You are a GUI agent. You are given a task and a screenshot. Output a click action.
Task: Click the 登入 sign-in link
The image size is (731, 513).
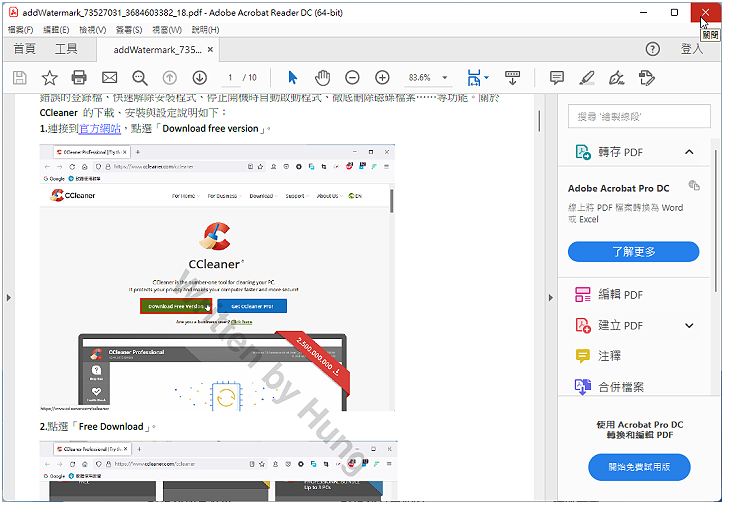coord(691,49)
